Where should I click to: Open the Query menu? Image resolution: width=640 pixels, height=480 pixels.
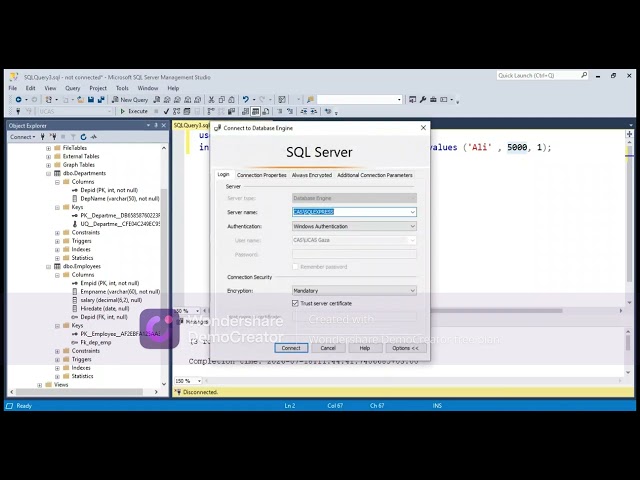[x=72, y=88]
